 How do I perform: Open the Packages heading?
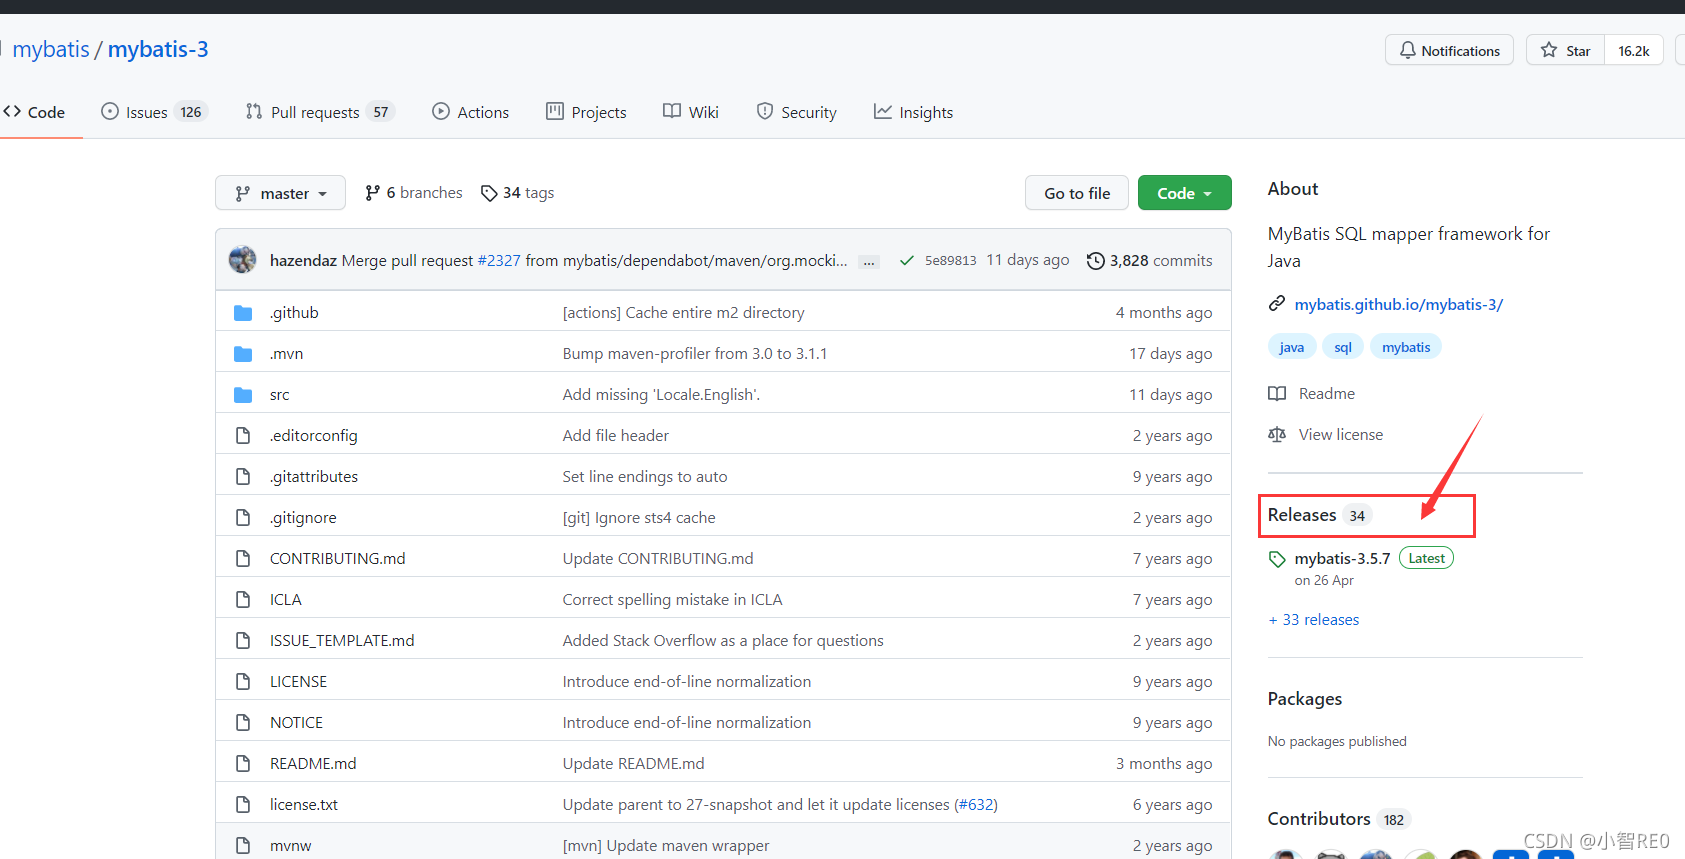1305,699
